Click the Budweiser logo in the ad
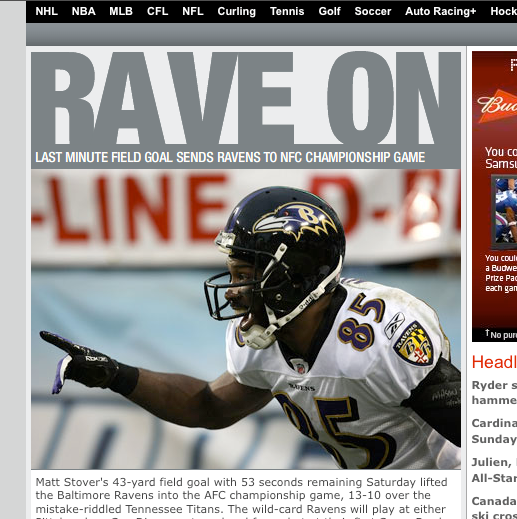The width and height of the screenshot is (517, 519). (497, 106)
